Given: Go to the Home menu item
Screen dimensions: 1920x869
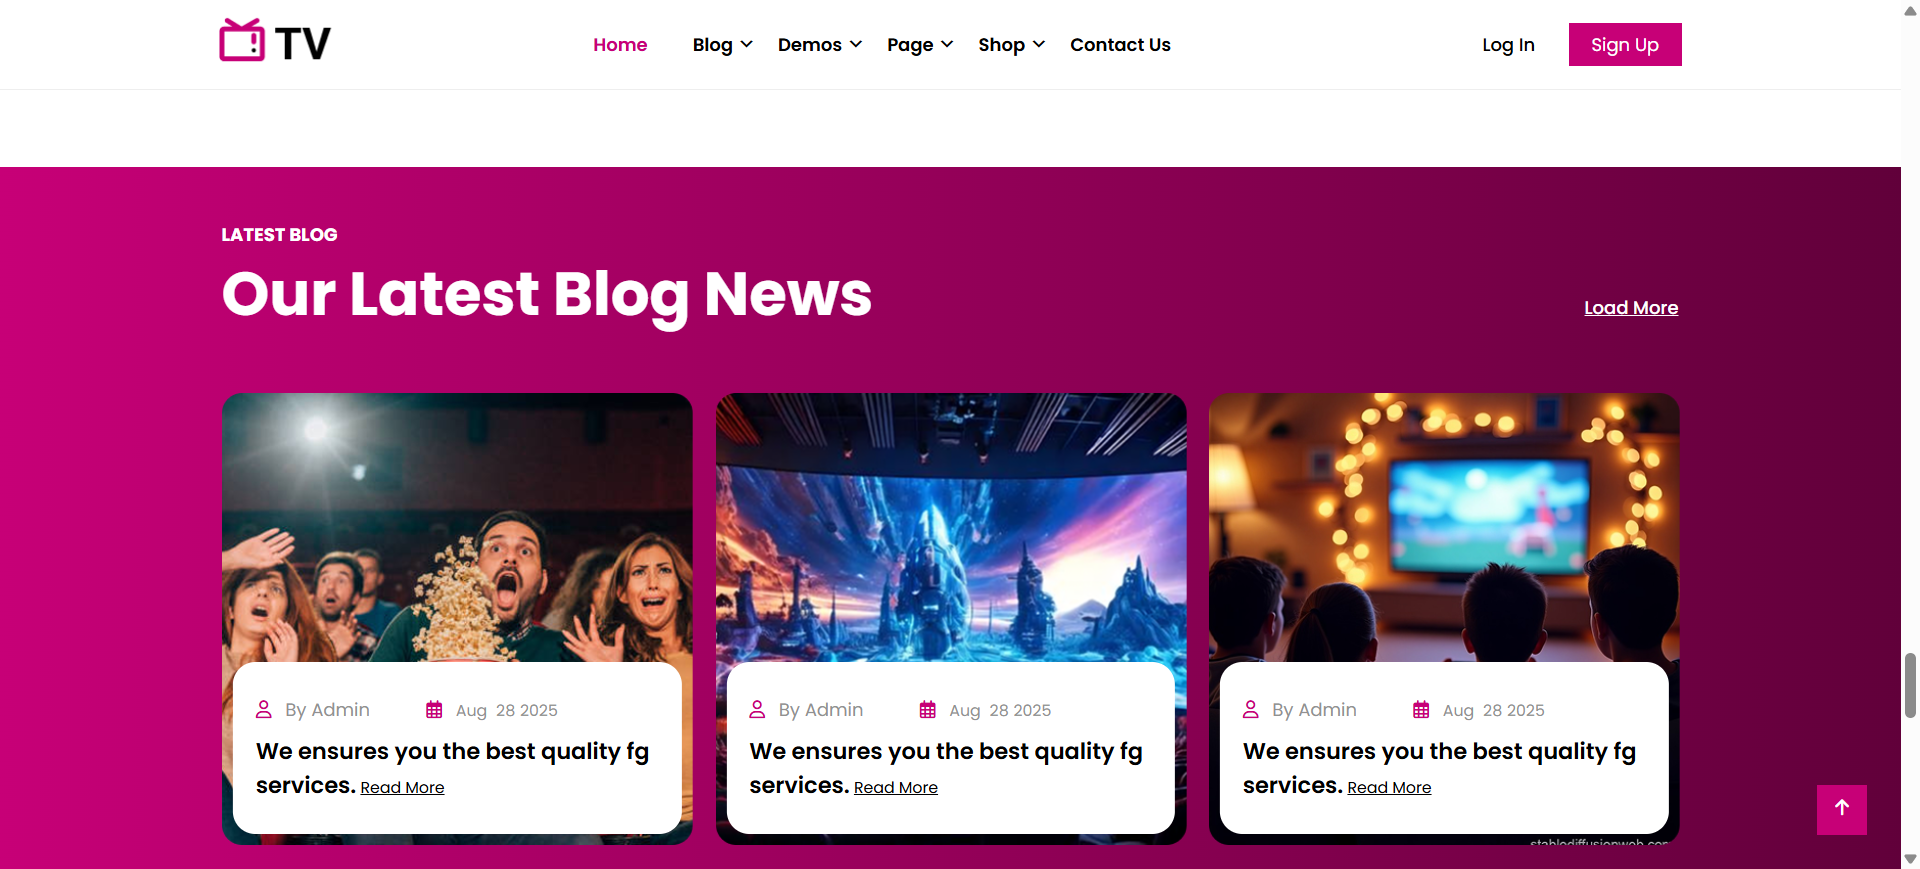Looking at the screenshot, I should tap(620, 45).
